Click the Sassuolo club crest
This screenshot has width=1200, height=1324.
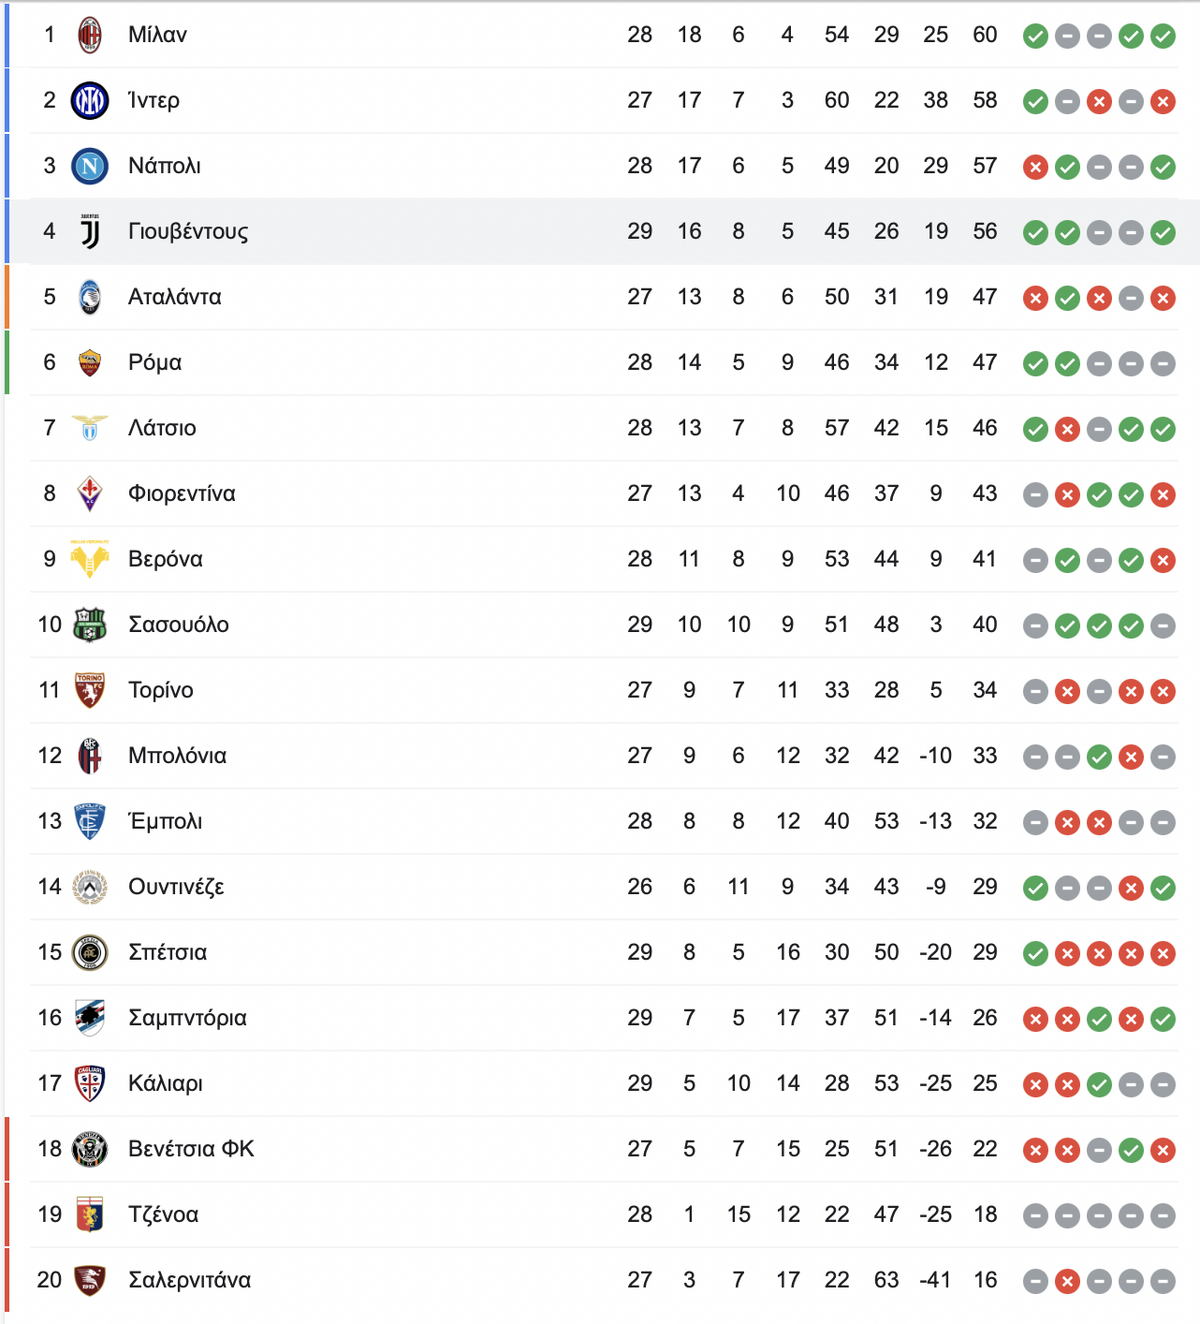(90, 625)
